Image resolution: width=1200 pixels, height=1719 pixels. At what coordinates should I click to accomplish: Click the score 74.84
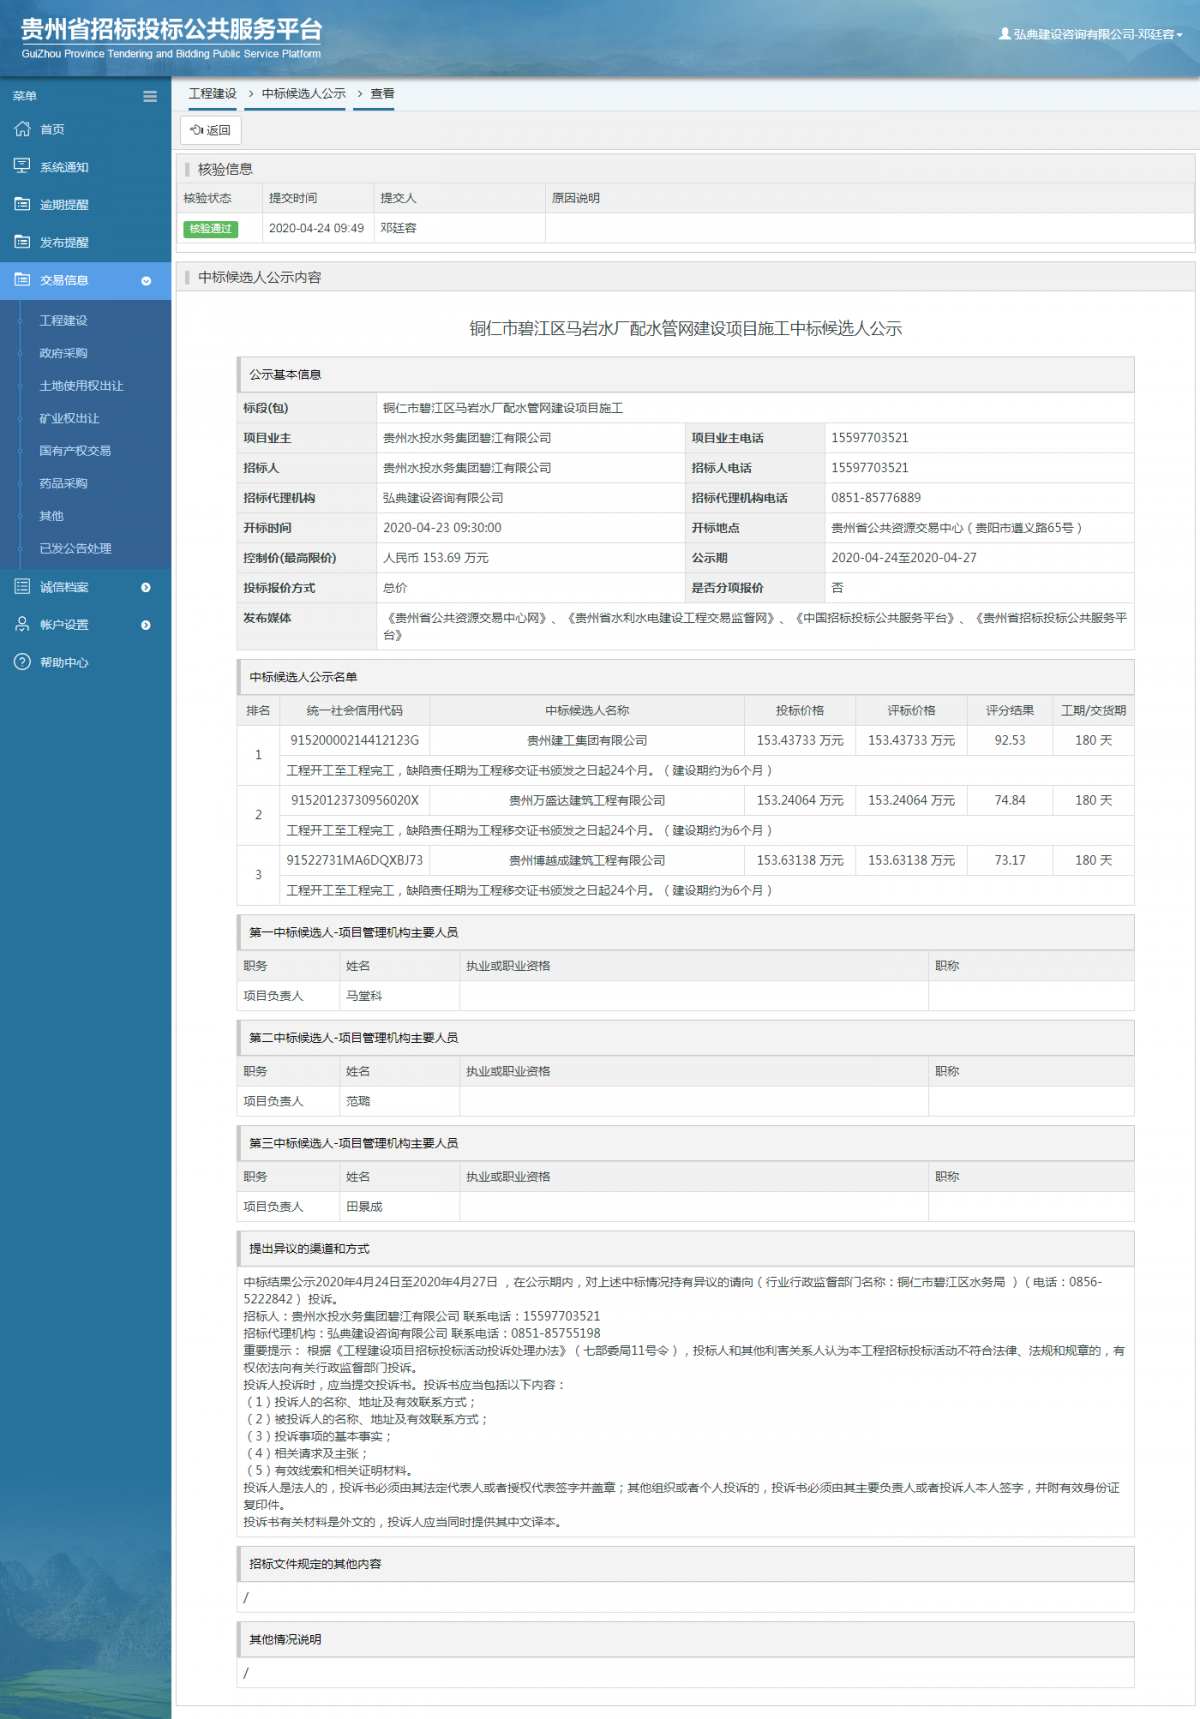pyautogui.click(x=1010, y=801)
